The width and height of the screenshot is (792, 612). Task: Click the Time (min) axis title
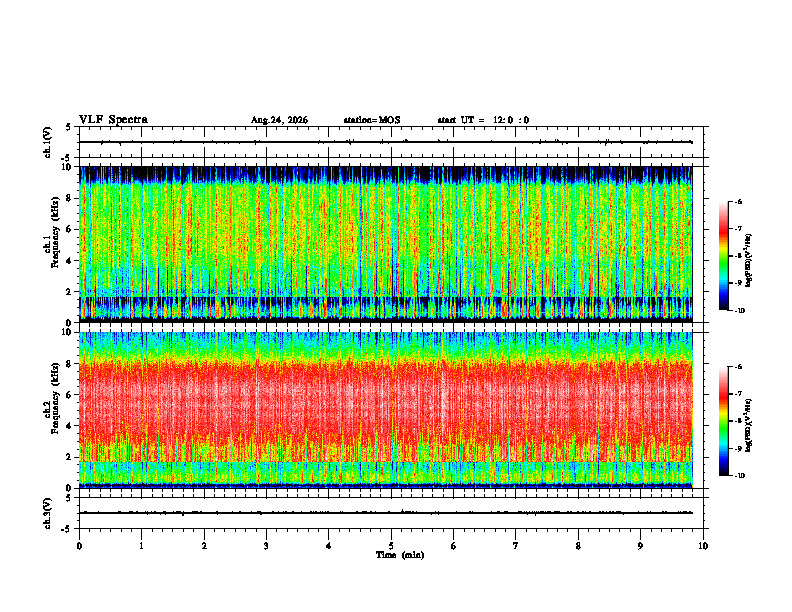(400, 555)
